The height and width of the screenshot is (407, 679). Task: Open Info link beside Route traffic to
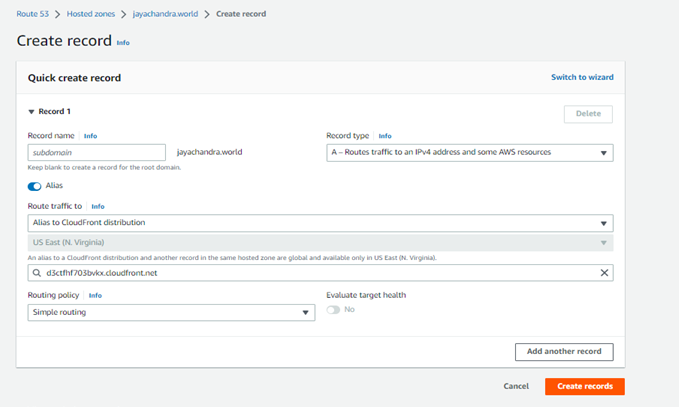98,206
